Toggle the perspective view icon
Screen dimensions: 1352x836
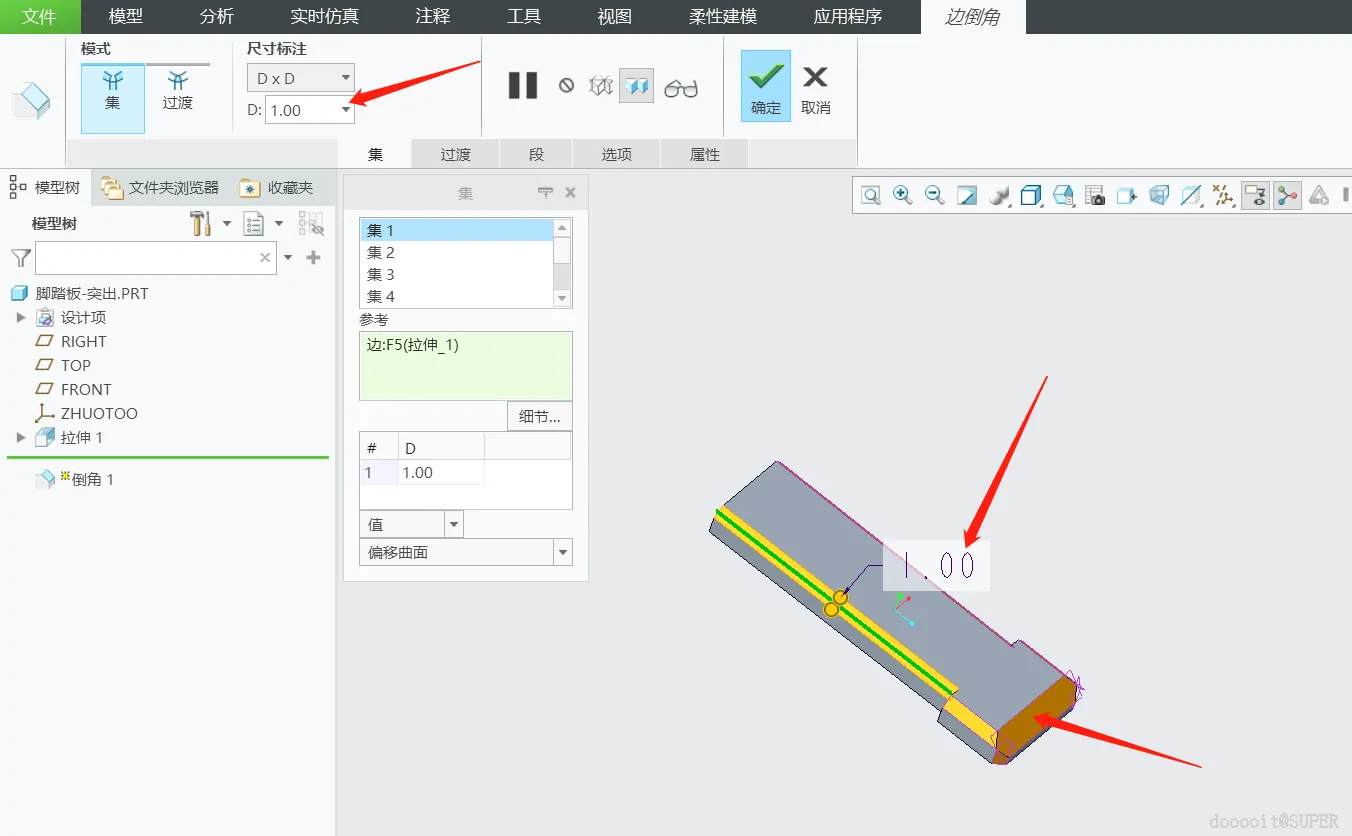(x=1159, y=195)
